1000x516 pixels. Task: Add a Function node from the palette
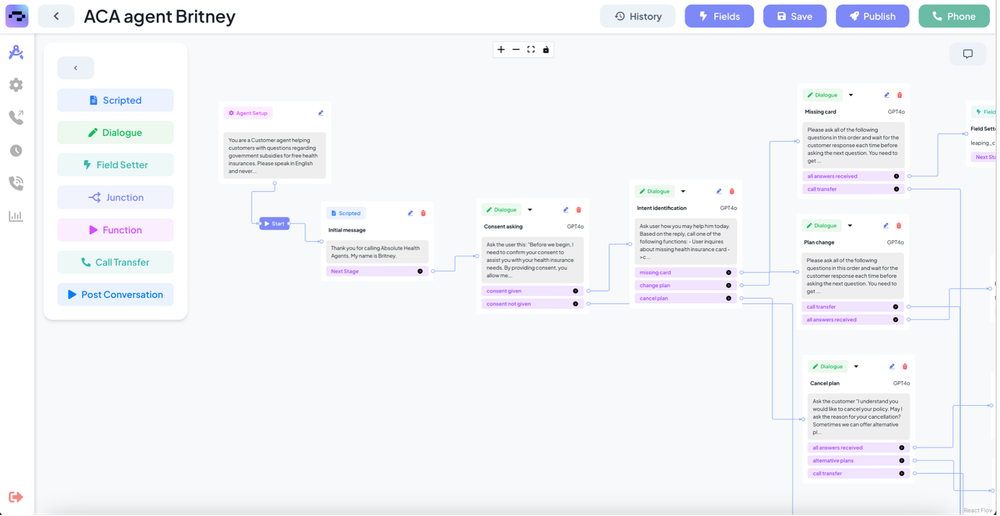pyautogui.click(x=115, y=230)
